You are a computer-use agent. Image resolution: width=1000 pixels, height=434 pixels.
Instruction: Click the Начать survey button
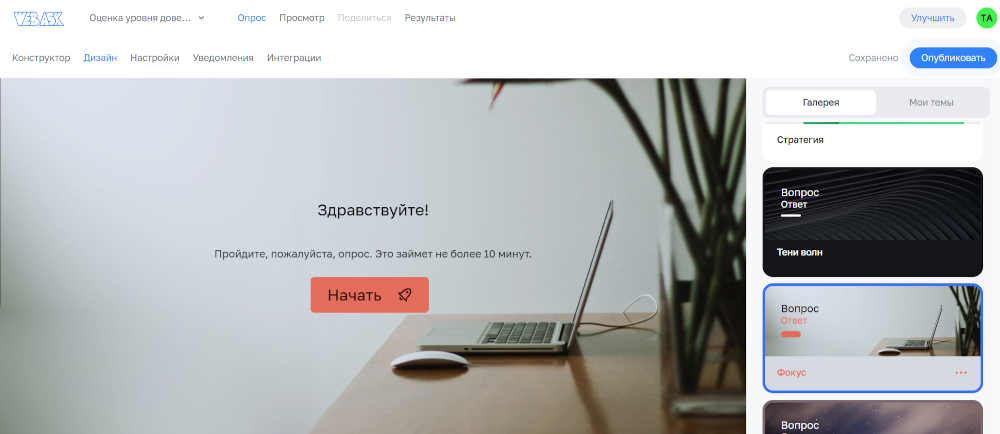[370, 295]
